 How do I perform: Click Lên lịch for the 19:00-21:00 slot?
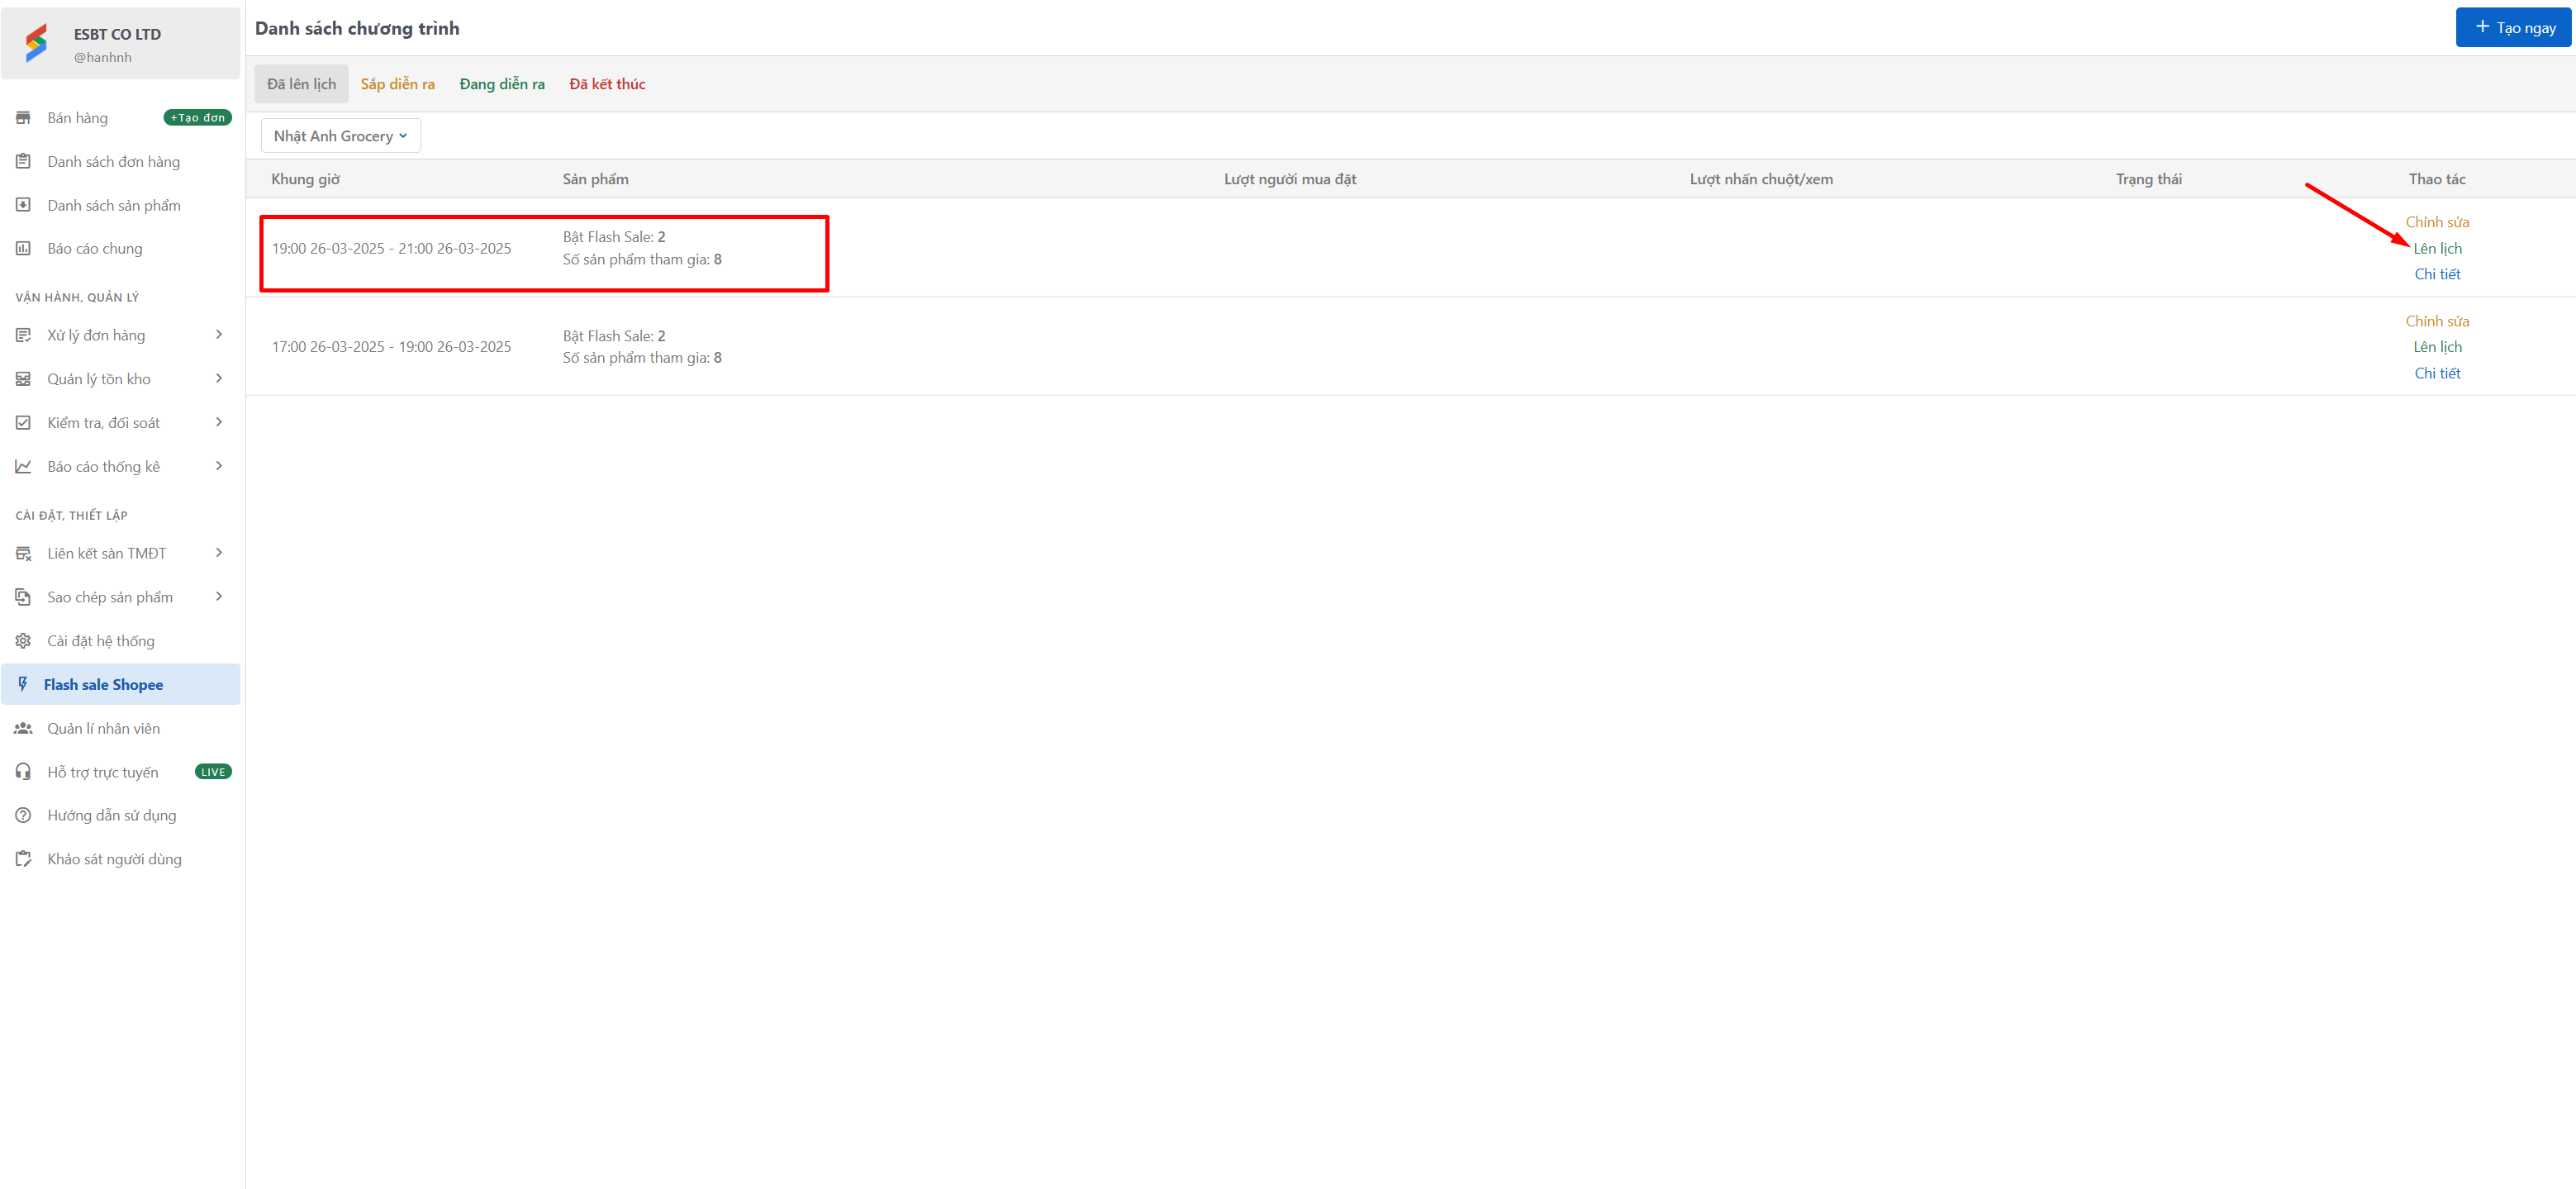point(2437,248)
